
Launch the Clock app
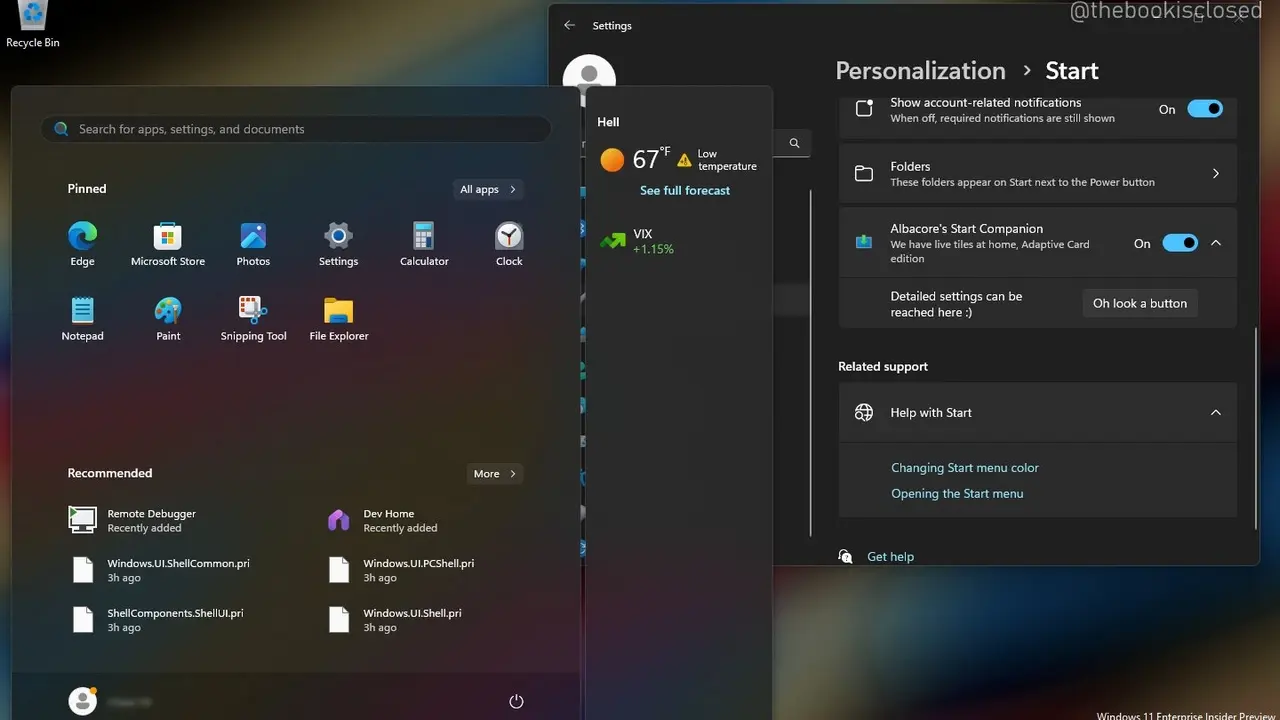pos(509,237)
